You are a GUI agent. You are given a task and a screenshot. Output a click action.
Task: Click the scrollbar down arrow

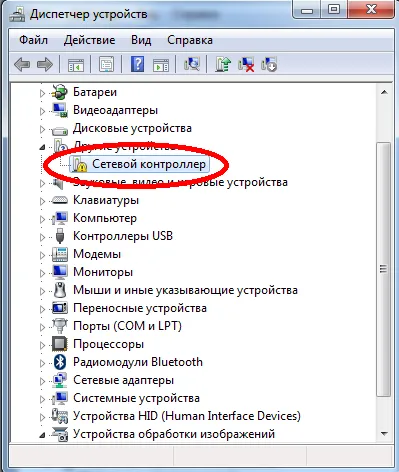tap(384, 434)
